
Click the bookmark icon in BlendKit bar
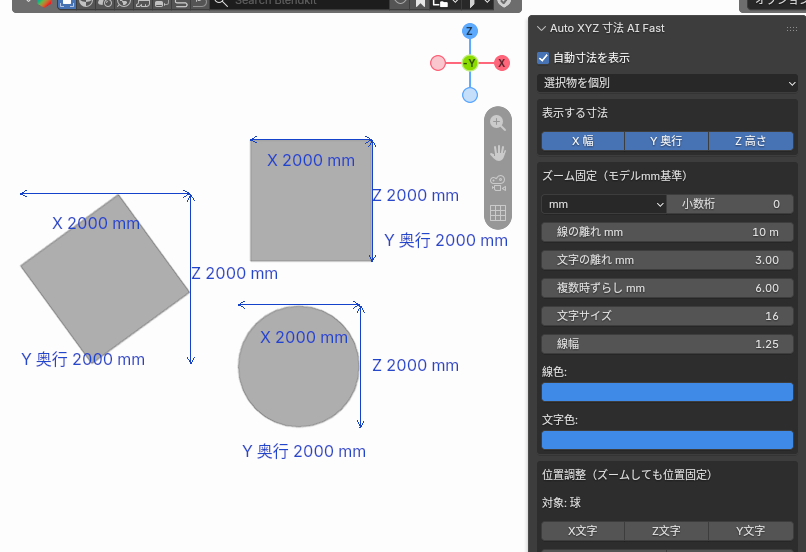pos(420,3)
